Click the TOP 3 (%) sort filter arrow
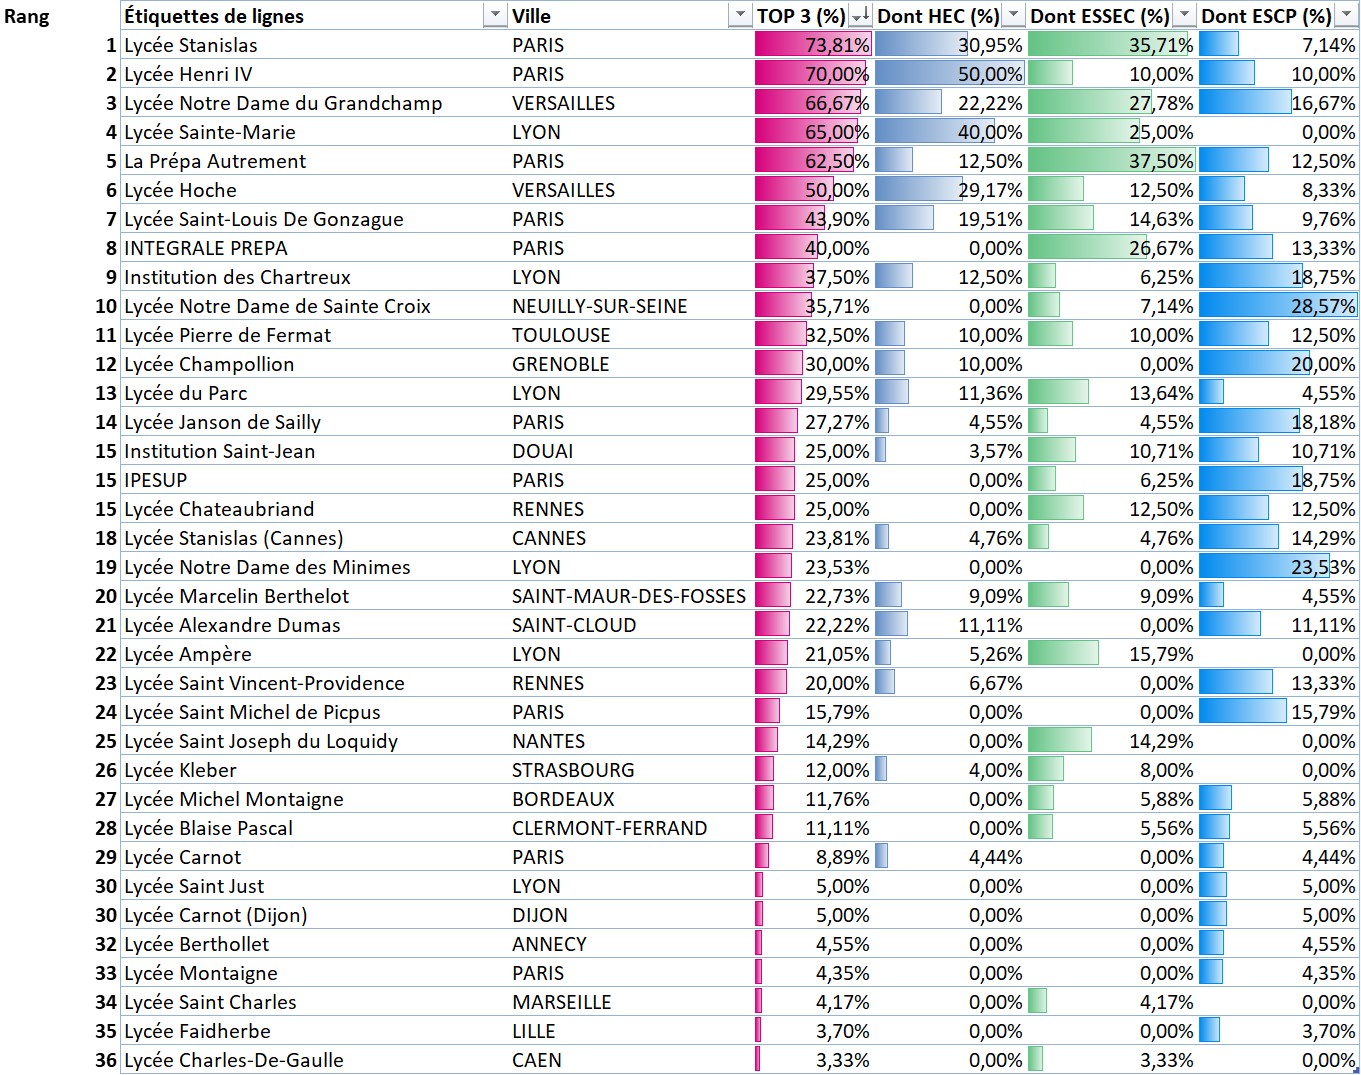Screen dimensions: 1361x1075 tap(860, 16)
